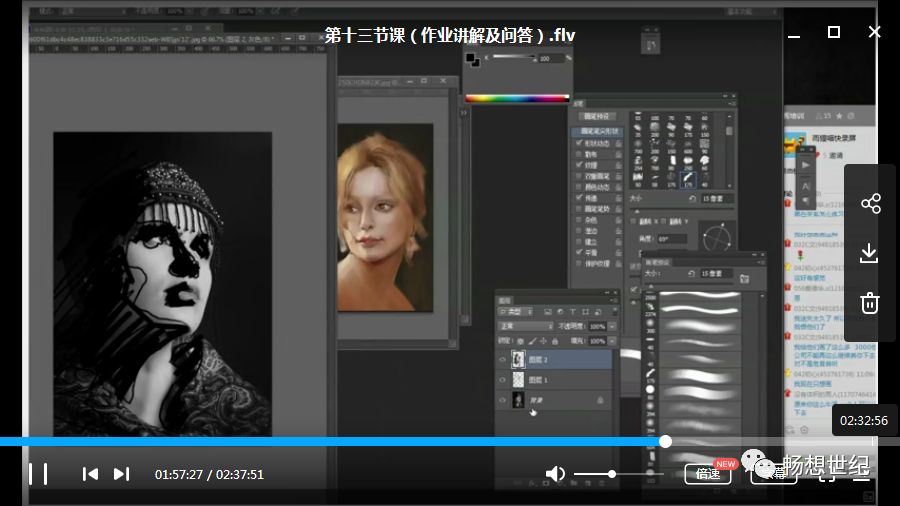Toggle the 平滑 checkbox
This screenshot has height=506, width=900.
pyautogui.click(x=579, y=252)
